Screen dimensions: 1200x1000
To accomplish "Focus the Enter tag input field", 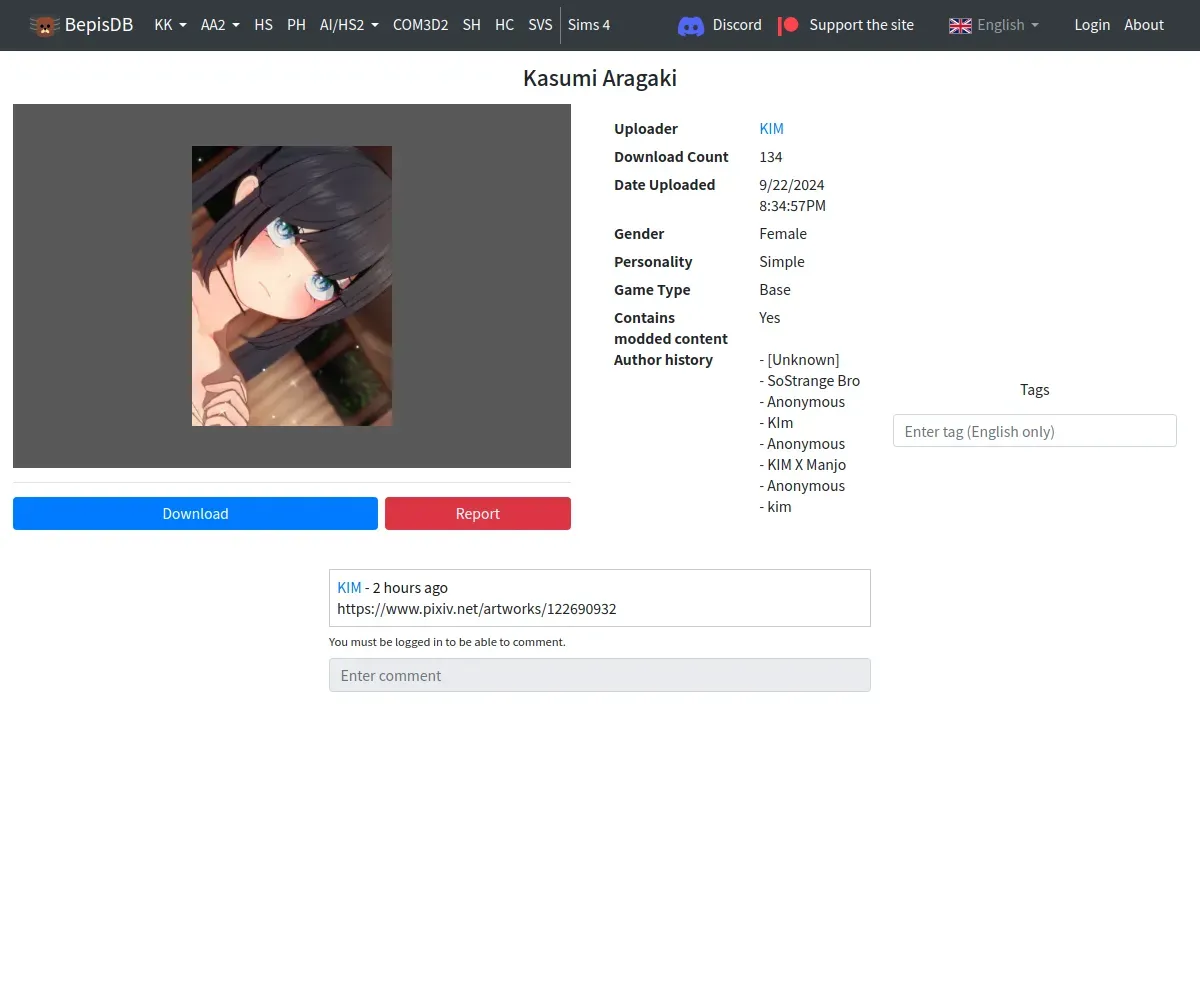I will tap(1034, 431).
